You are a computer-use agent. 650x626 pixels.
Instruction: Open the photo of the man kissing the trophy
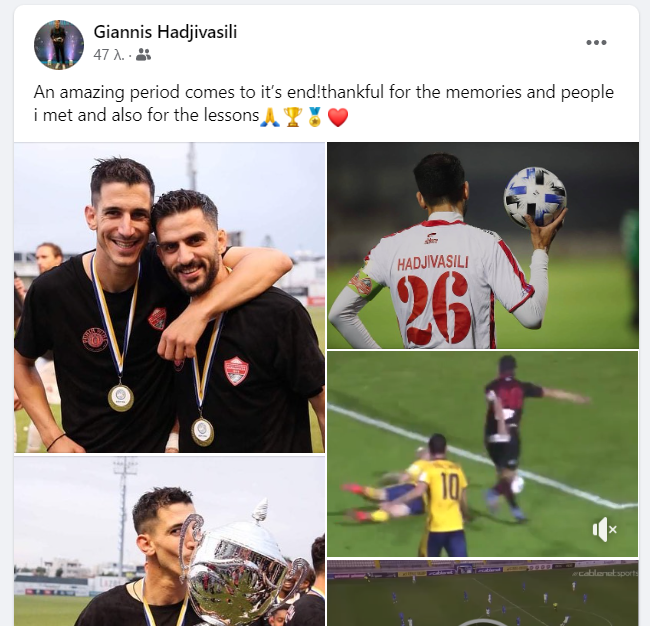tap(170, 541)
